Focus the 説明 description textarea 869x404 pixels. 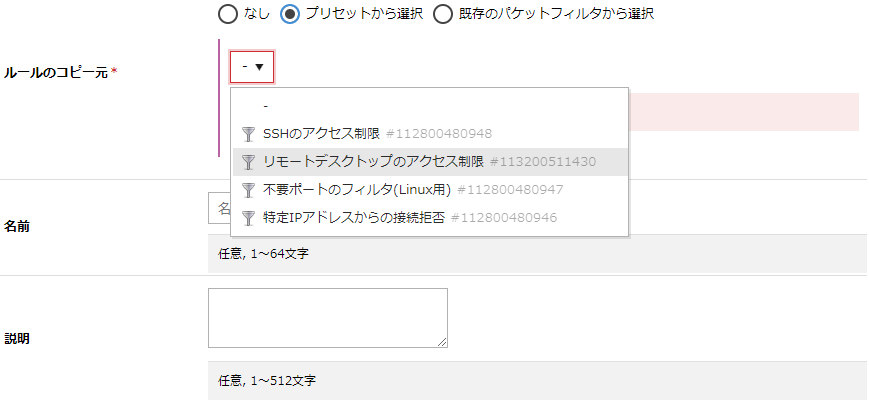(327, 318)
